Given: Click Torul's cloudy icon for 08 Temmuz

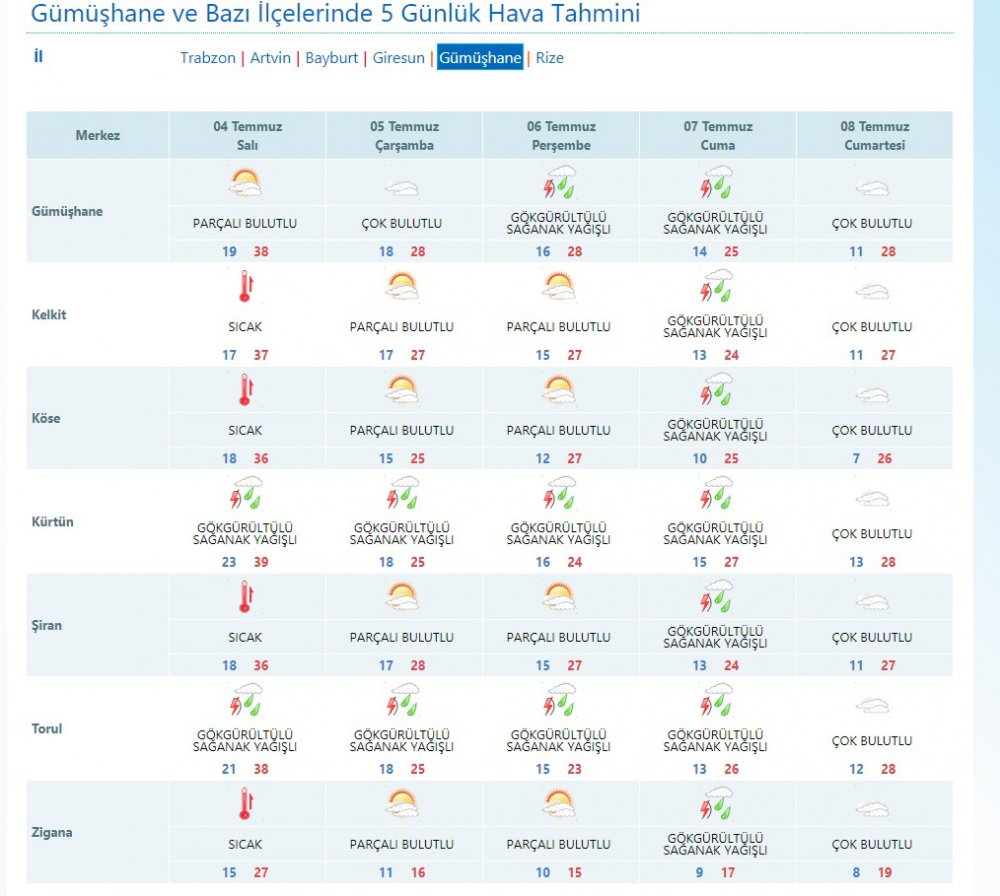Looking at the screenshot, I should click(x=873, y=706).
